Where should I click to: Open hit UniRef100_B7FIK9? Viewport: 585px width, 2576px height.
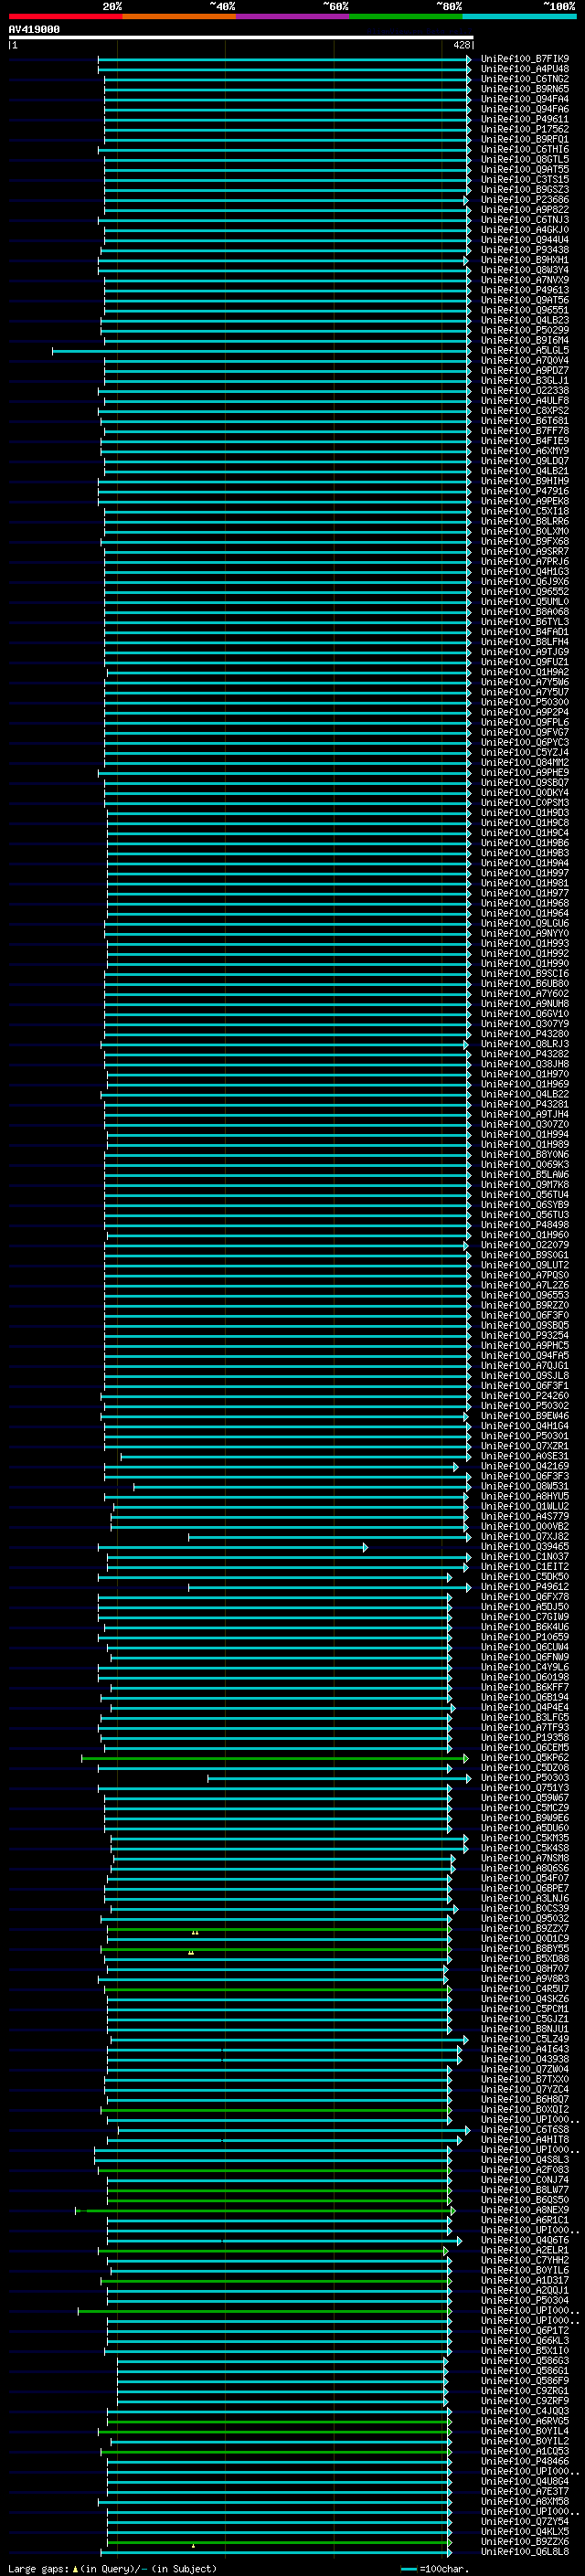pos(524,59)
